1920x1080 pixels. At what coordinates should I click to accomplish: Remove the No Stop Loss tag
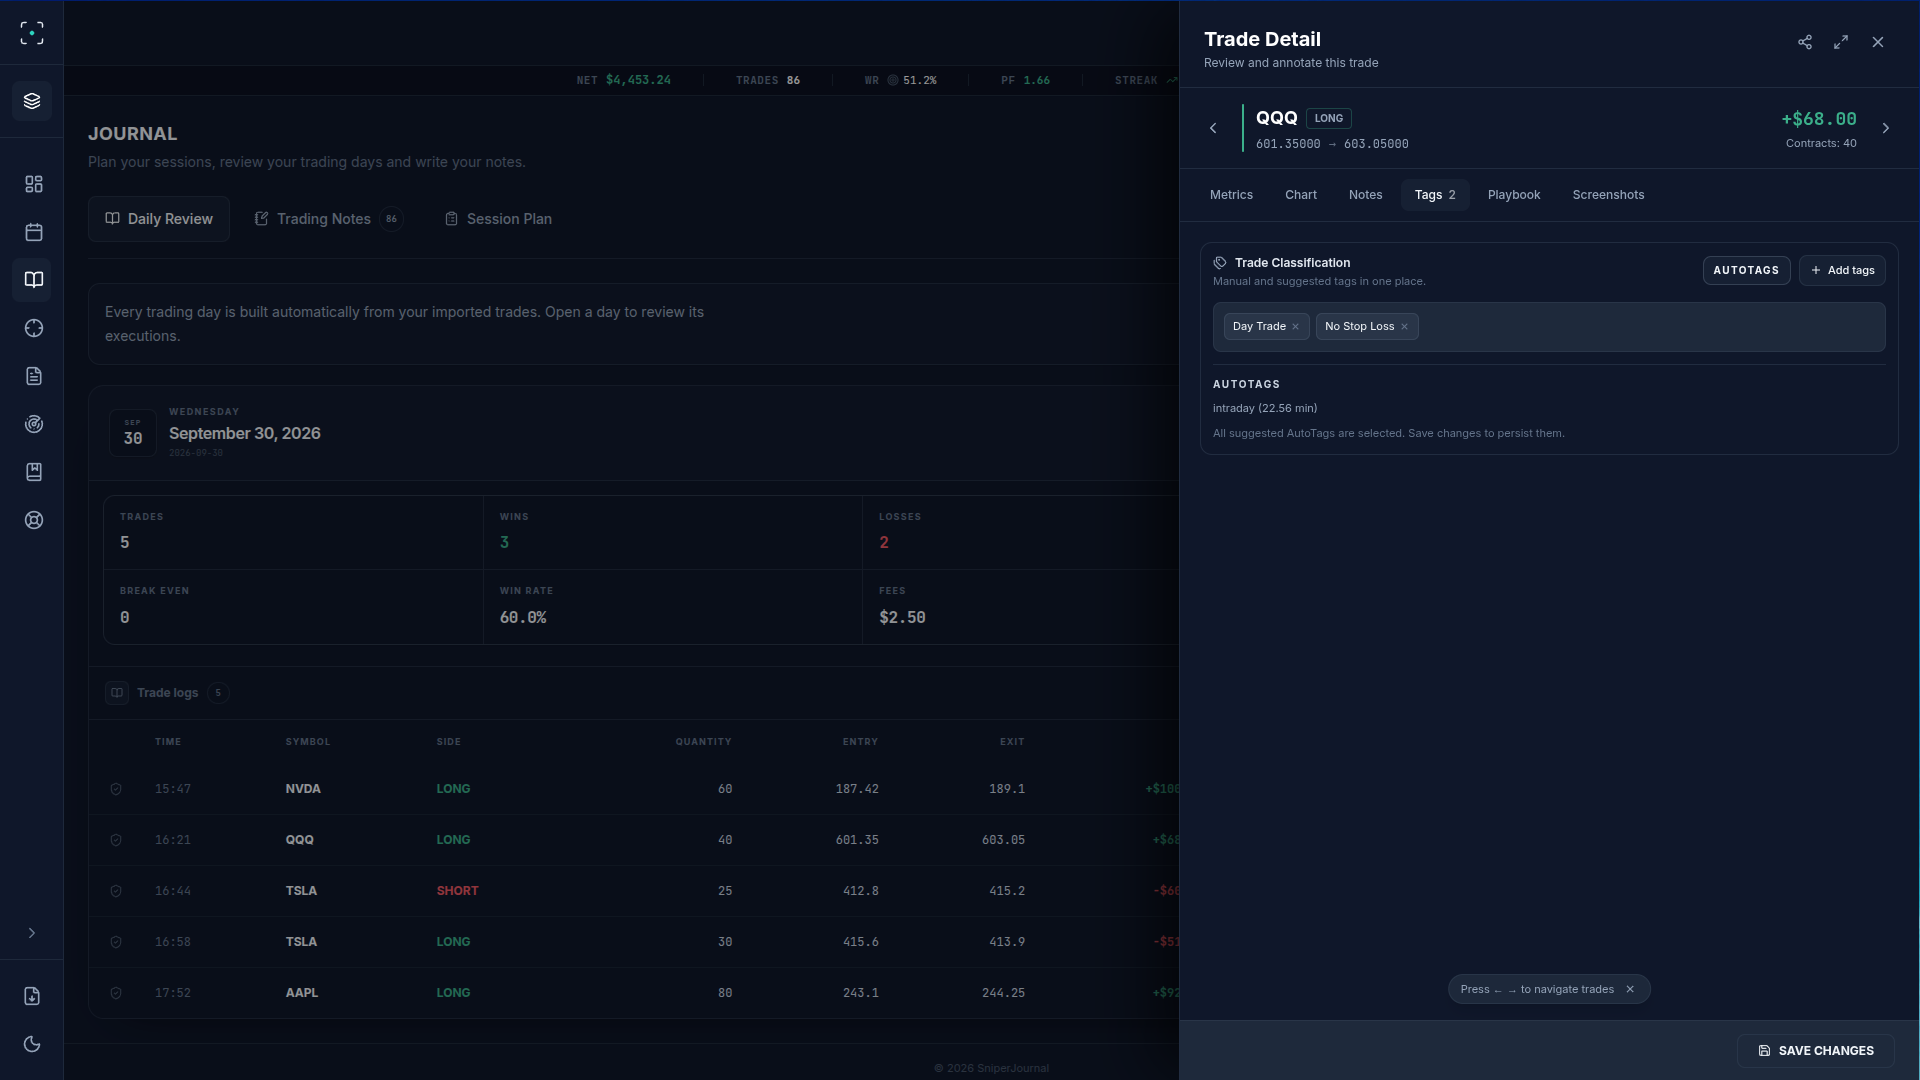pos(1404,327)
